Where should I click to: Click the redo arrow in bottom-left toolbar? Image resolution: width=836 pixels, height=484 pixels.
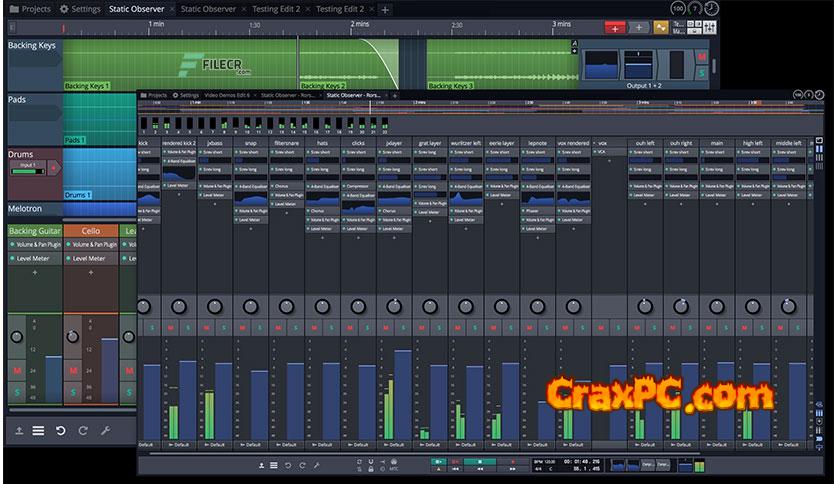[82, 431]
